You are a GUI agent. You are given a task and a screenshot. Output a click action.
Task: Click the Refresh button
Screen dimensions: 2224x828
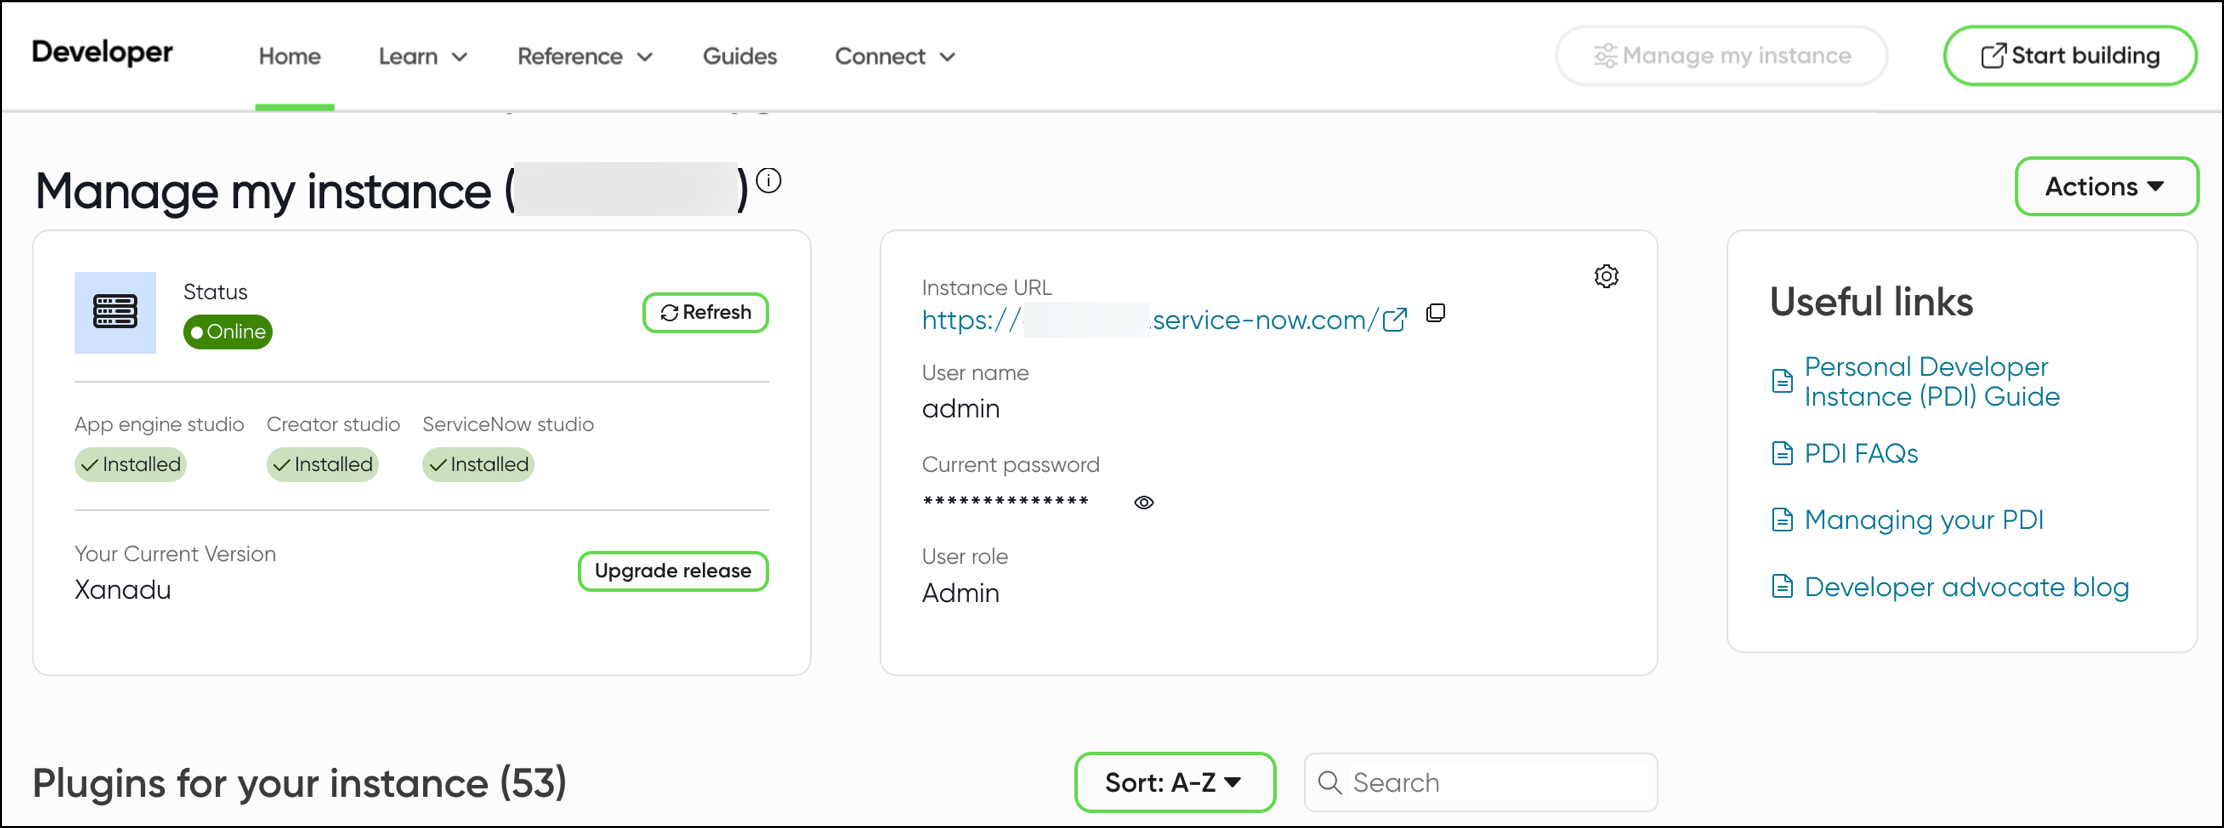(x=705, y=312)
